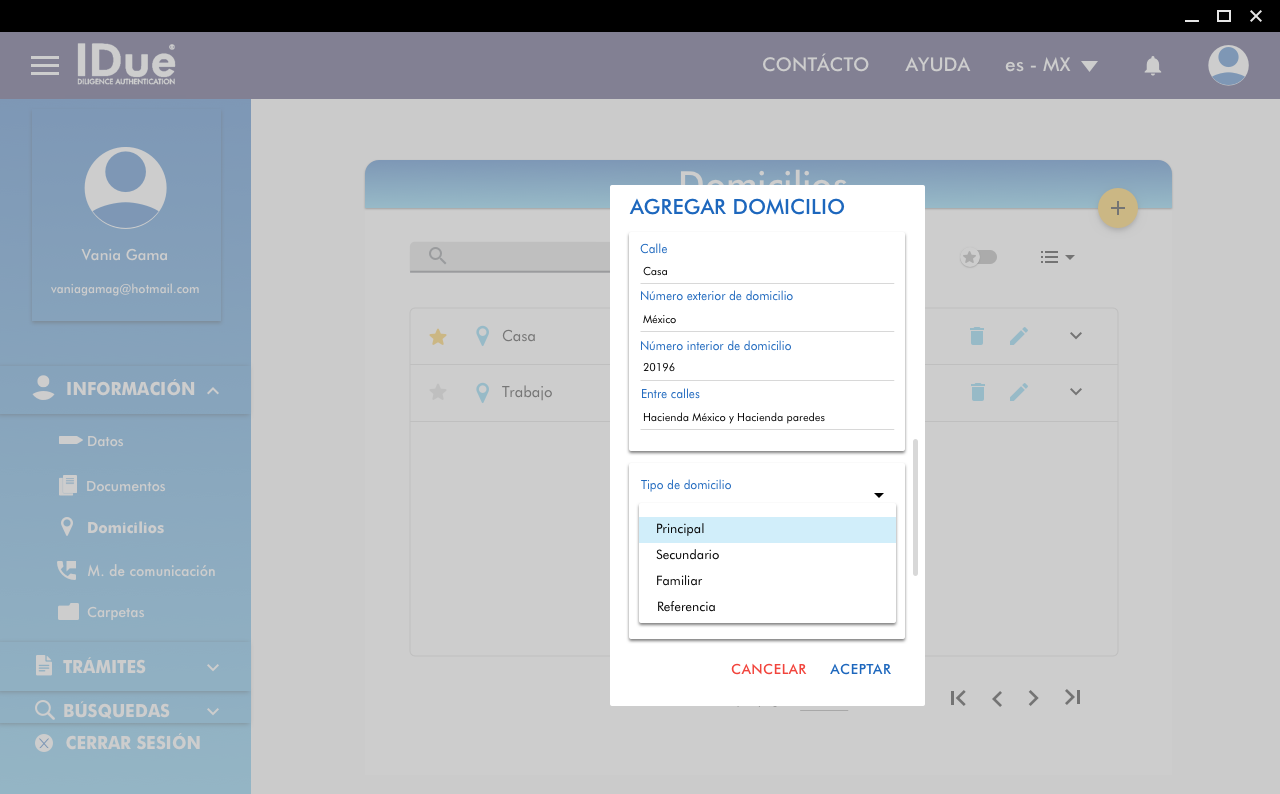Toggle the favorites filter switch
This screenshot has height=794, width=1280.
click(979, 257)
